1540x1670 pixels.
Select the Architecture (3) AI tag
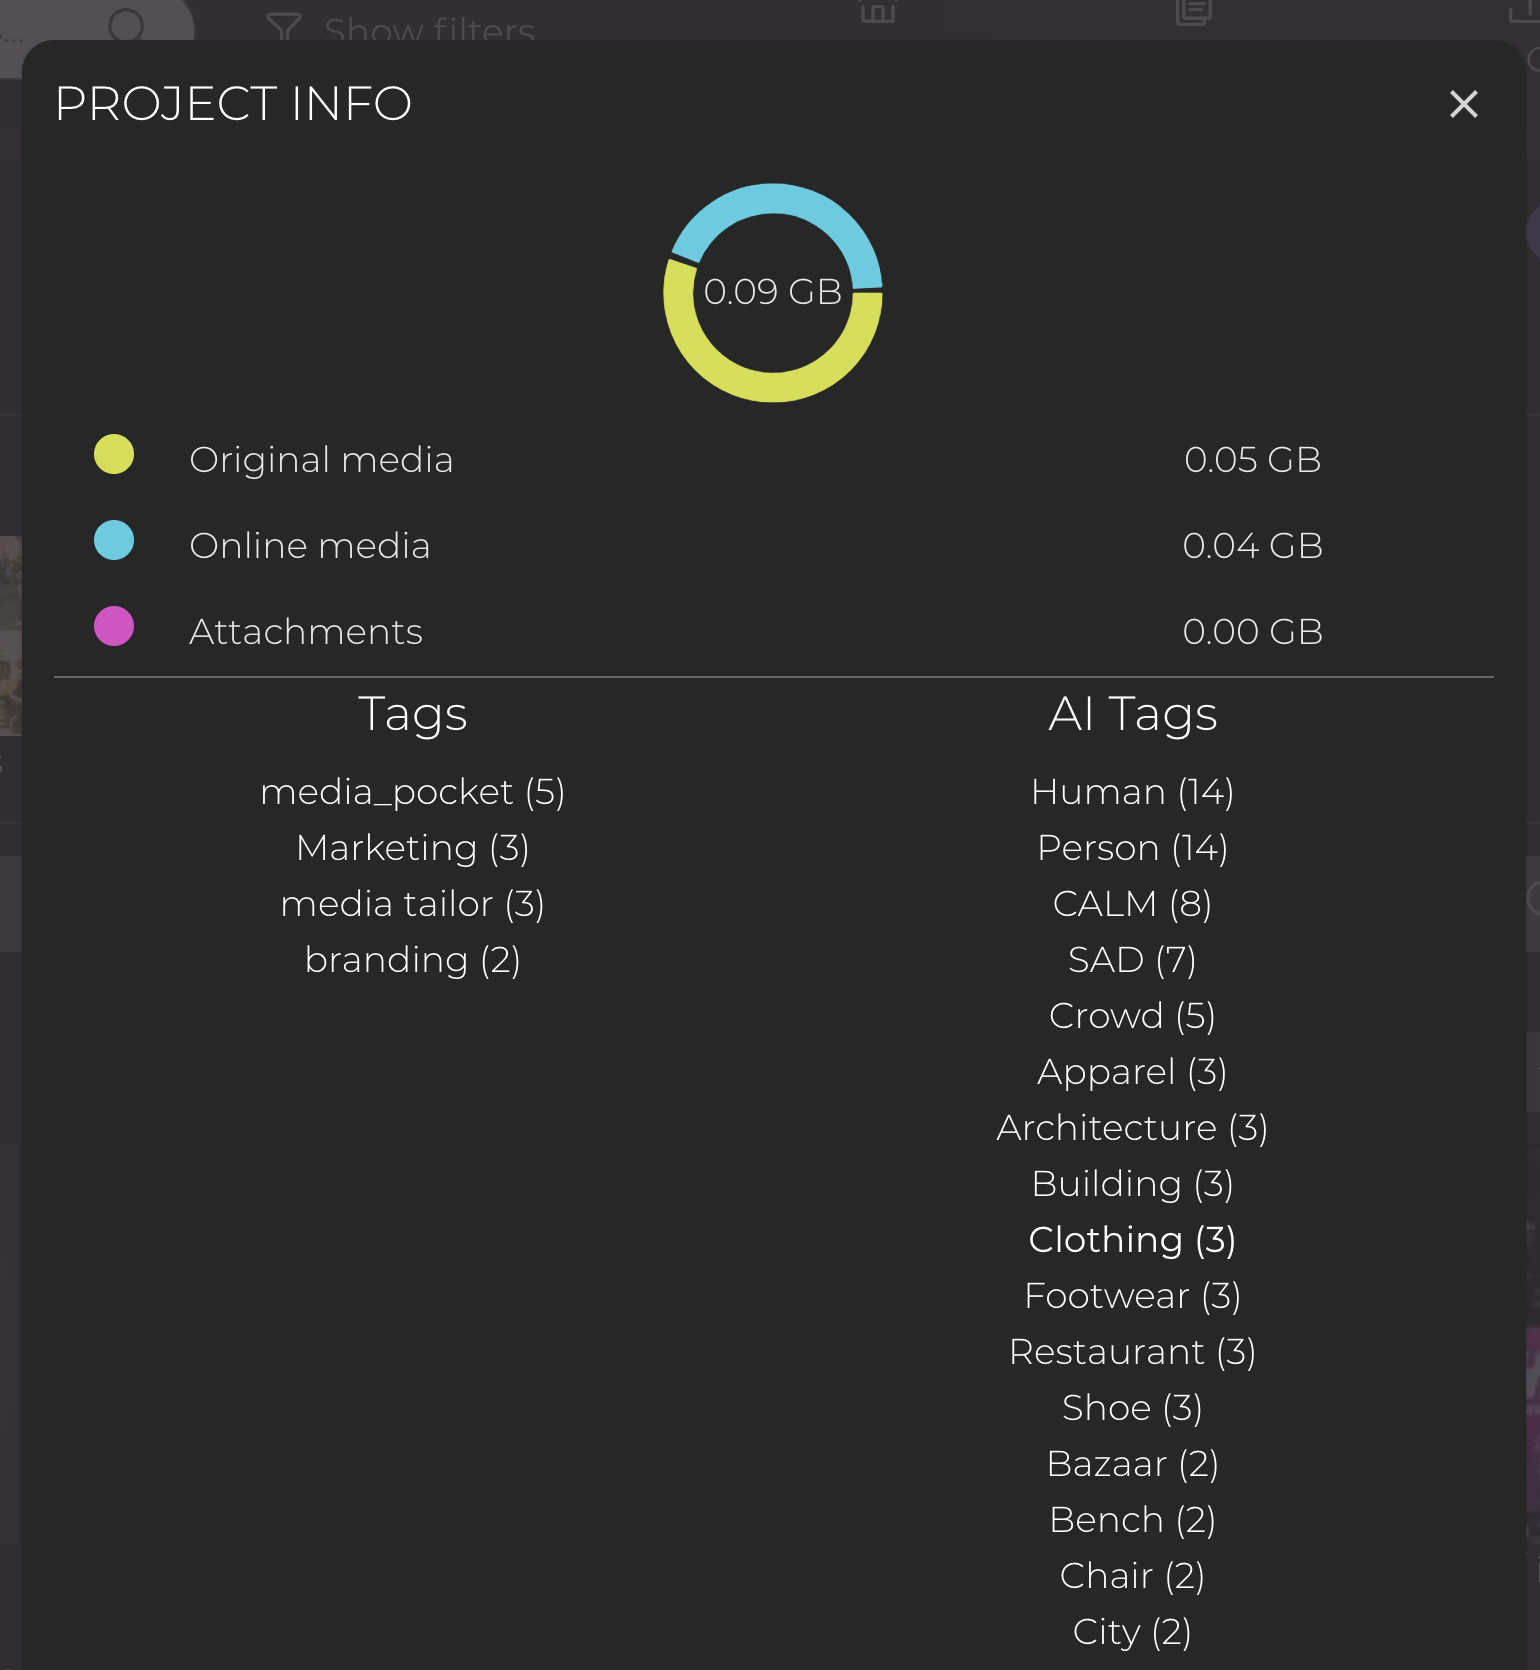[1132, 1128]
